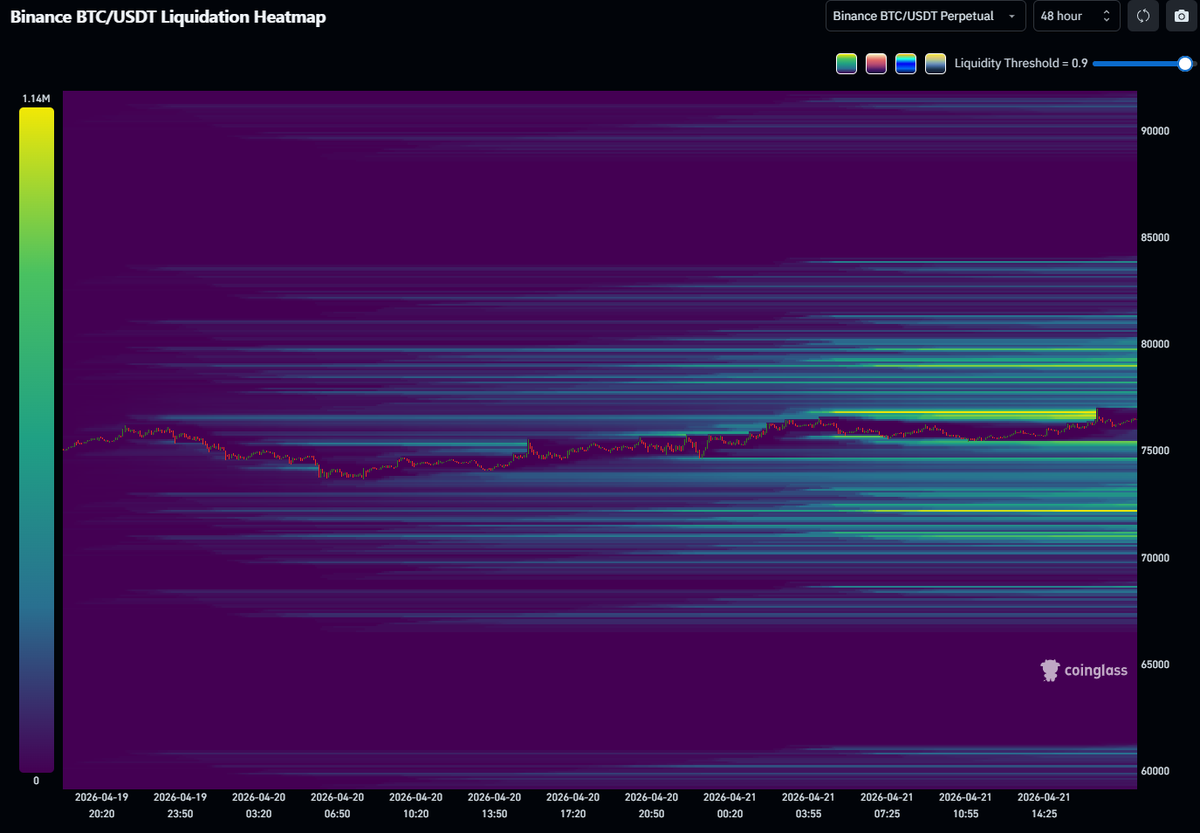Image resolution: width=1200 pixels, height=833 pixels.
Task: Click the camera screenshot icon
Action: coord(1181,16)
